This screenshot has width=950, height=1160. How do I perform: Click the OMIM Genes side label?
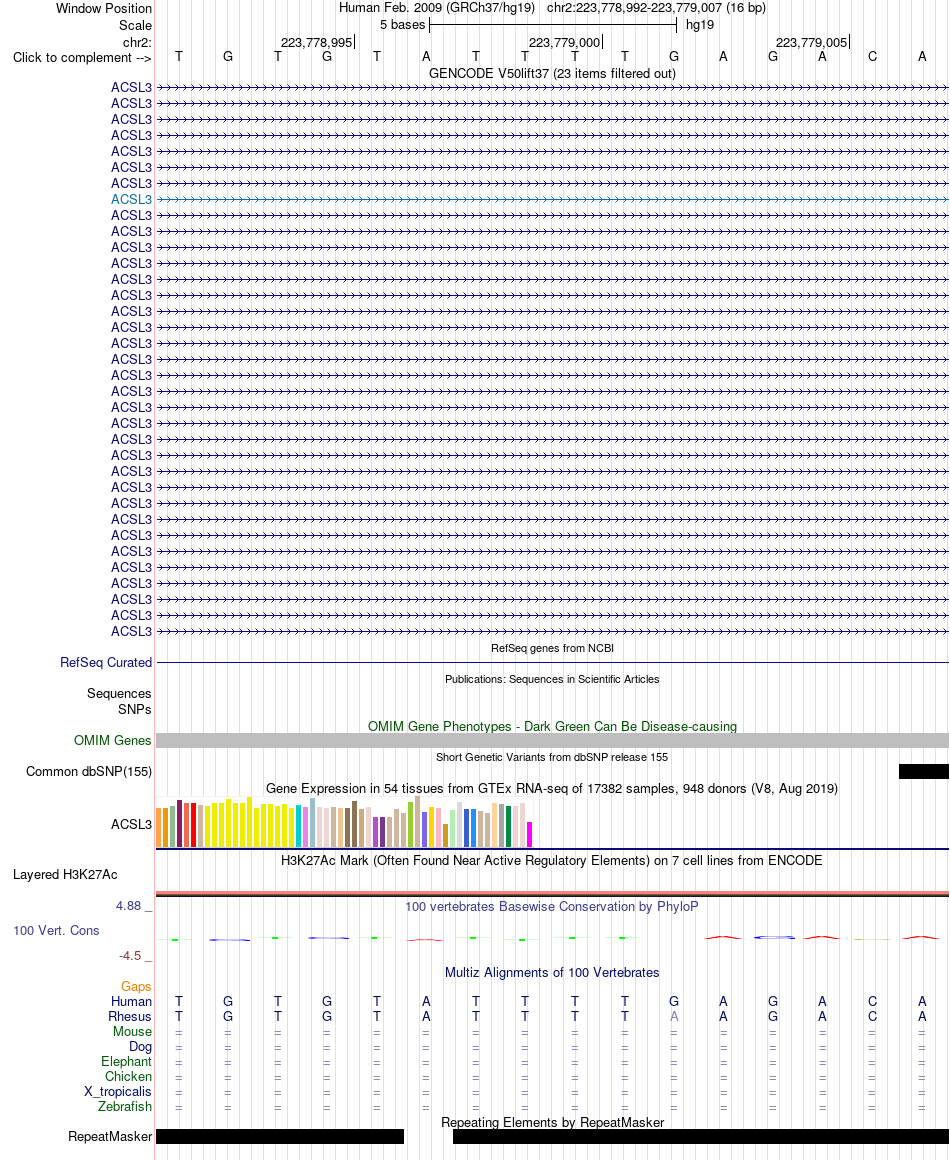(x=112, y=740)
